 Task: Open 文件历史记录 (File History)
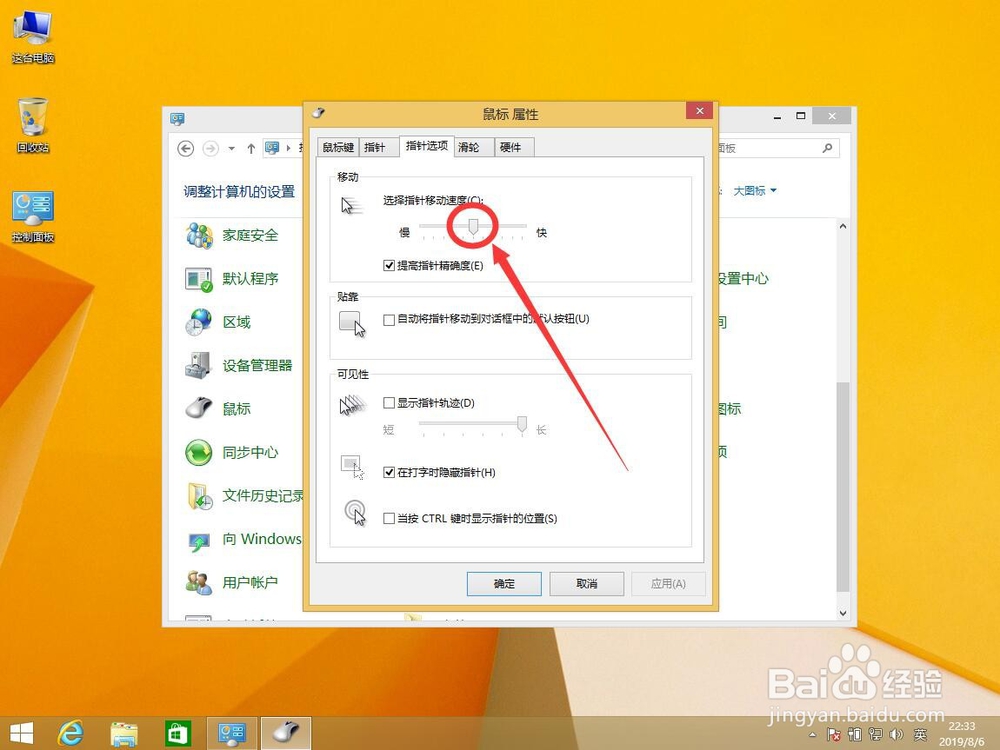262,496
